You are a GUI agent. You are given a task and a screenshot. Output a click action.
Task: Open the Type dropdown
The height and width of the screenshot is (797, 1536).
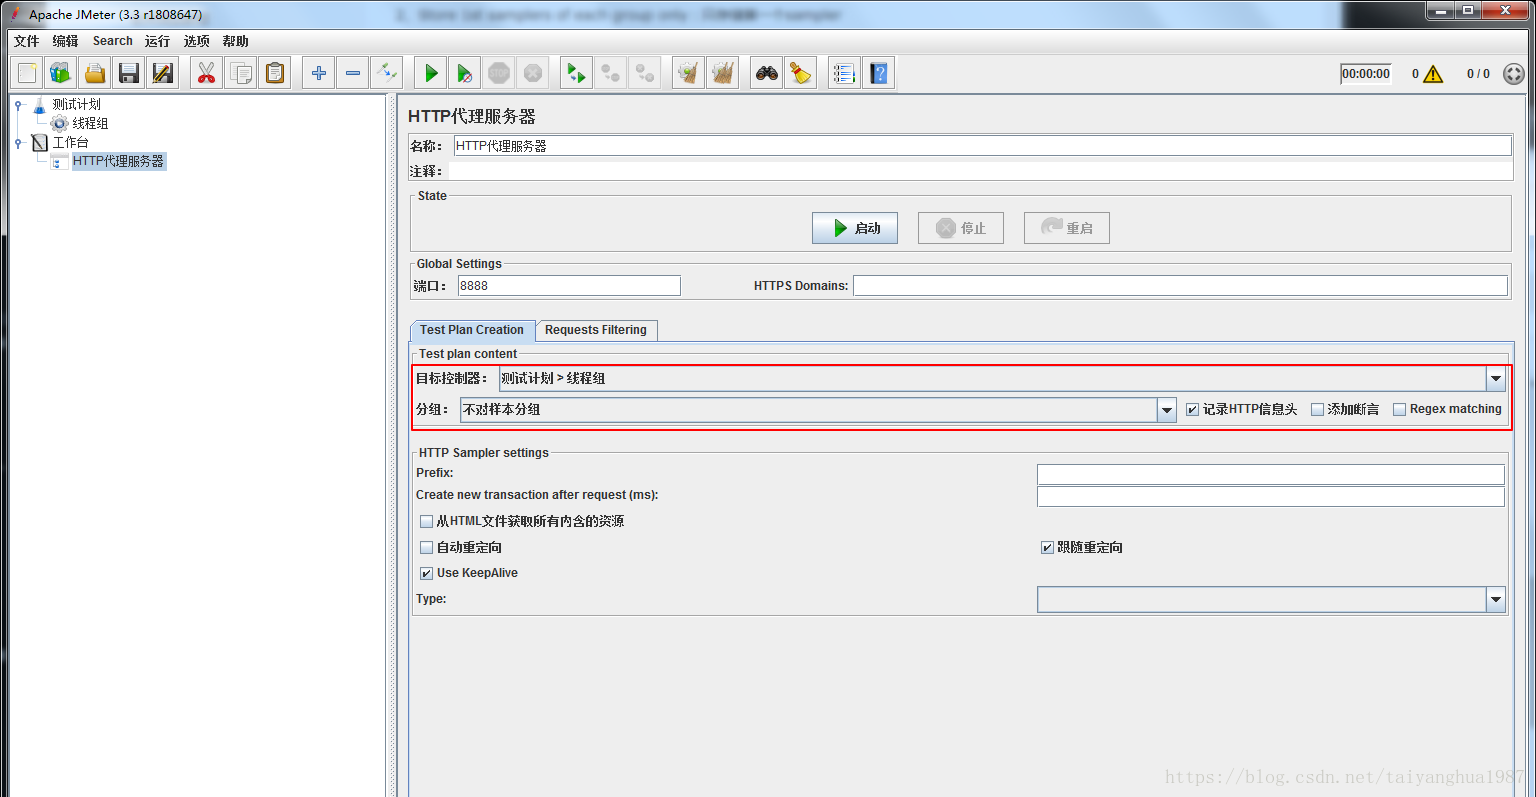[x=1496, y=600]
